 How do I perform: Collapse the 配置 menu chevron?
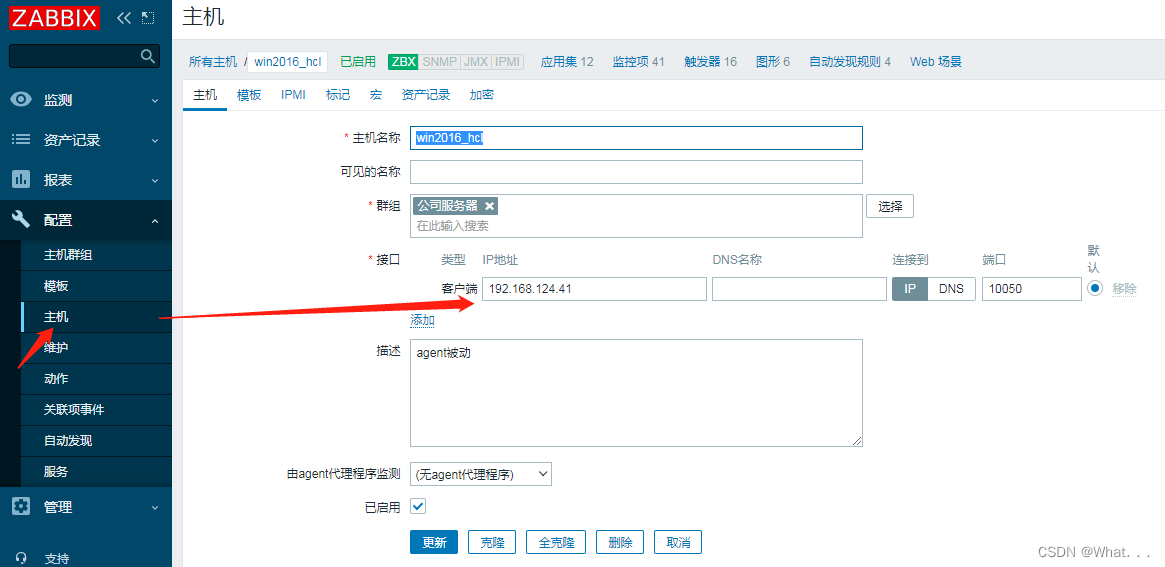(155, 221)
